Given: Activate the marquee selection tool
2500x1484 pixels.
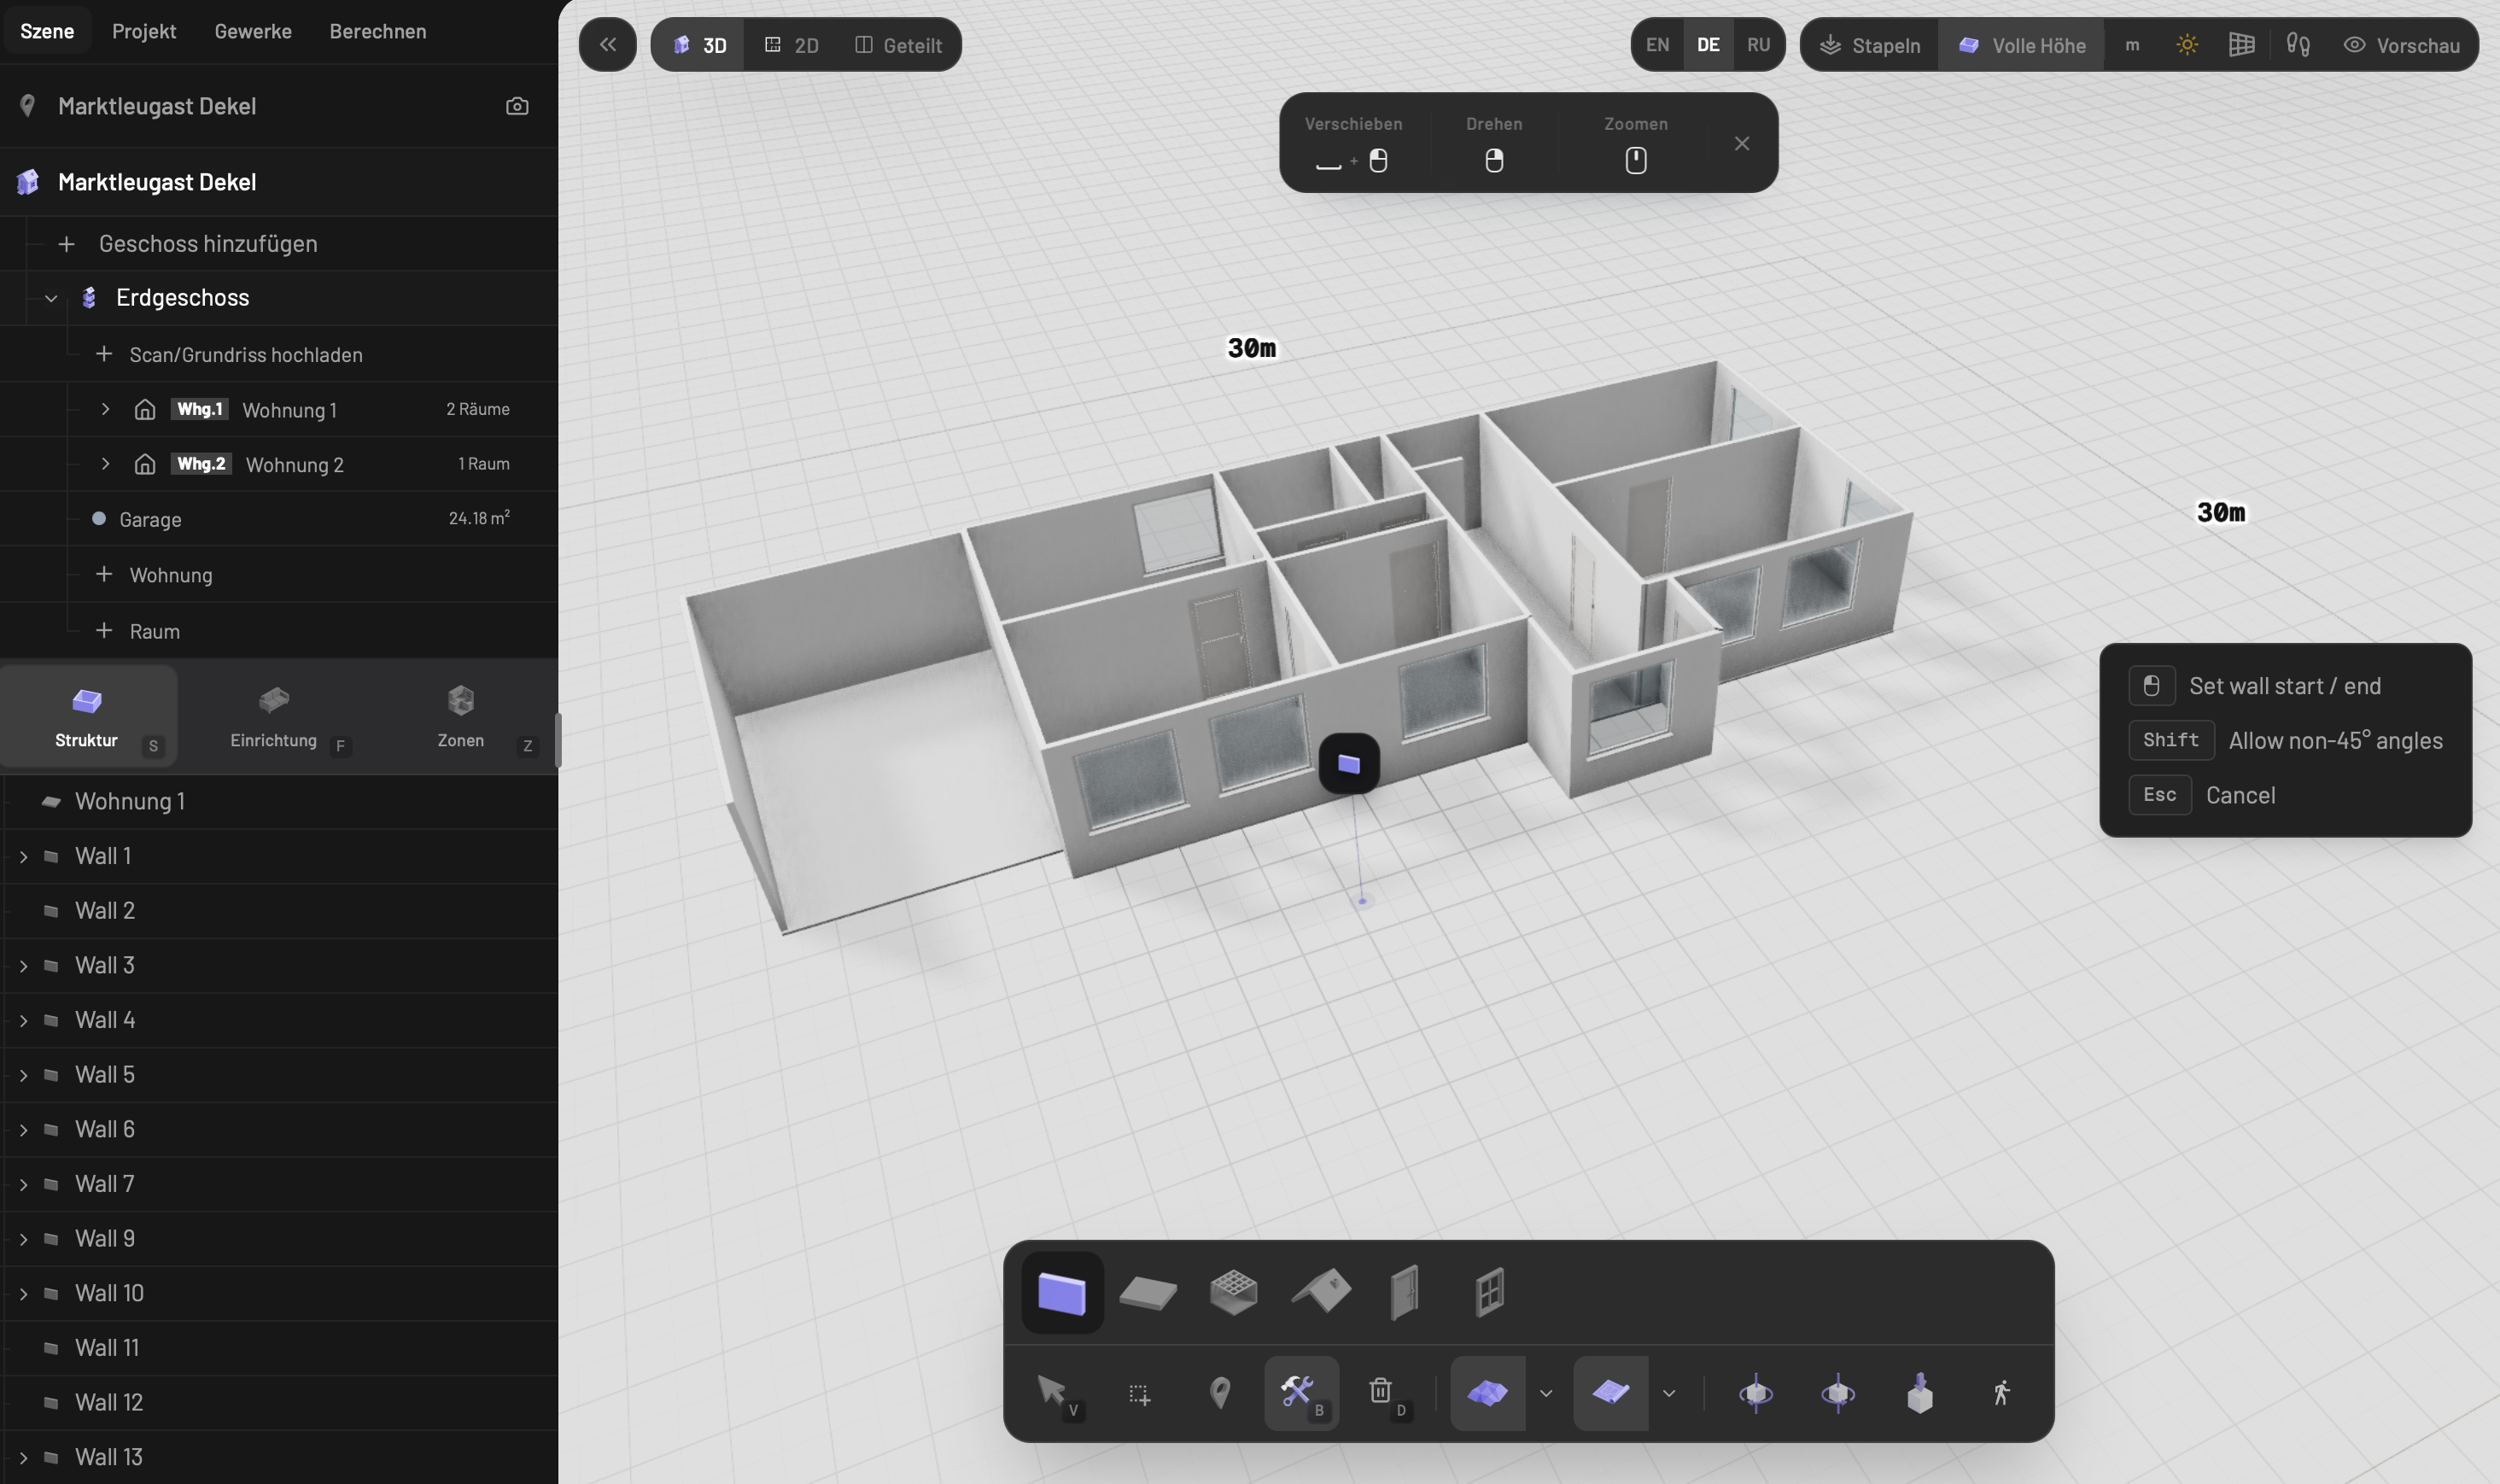Looking at the screenshot, I should (1139, 1393).
